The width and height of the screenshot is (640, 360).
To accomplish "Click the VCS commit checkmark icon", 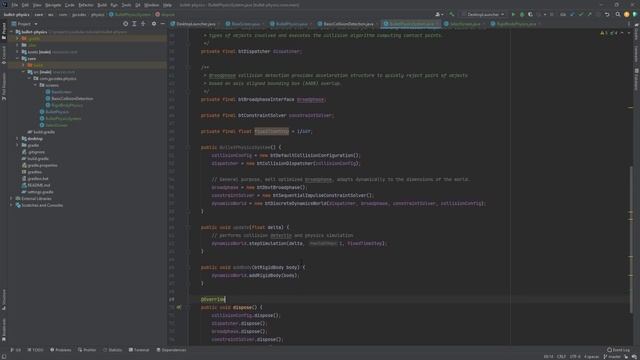I will tap(580, 14).
